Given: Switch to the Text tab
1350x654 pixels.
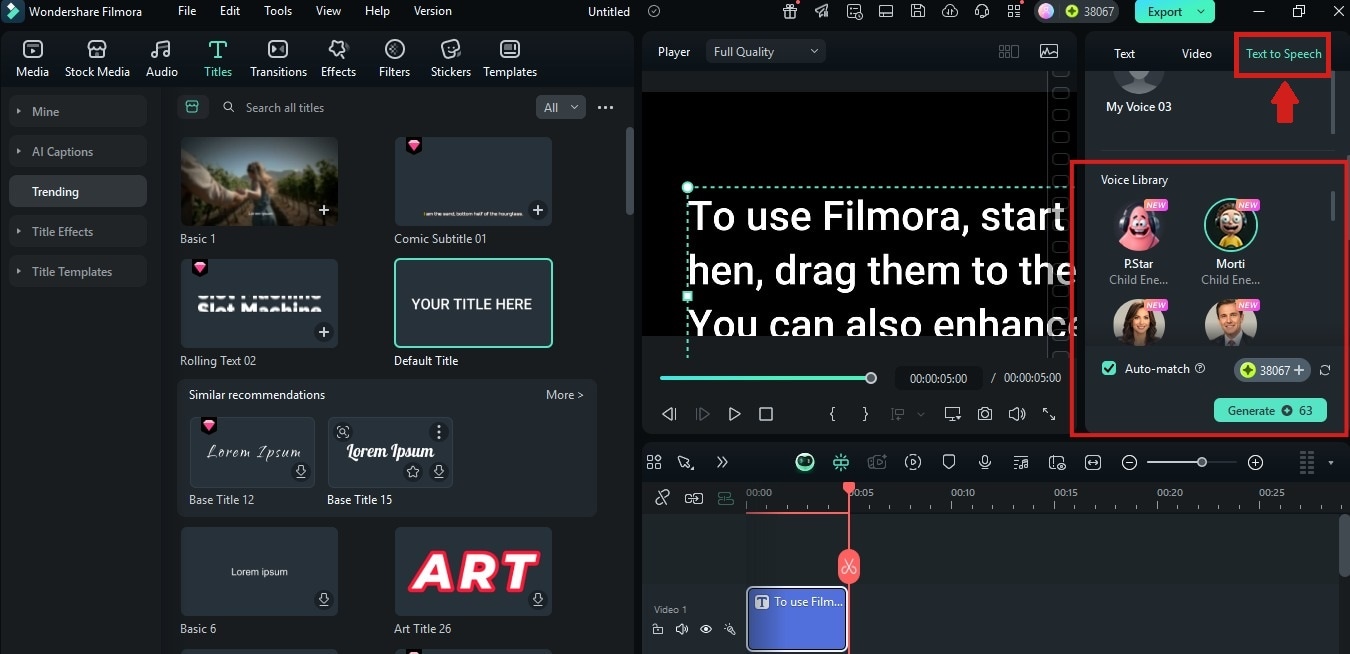Looking at the screenshot, I should 1125,54.
